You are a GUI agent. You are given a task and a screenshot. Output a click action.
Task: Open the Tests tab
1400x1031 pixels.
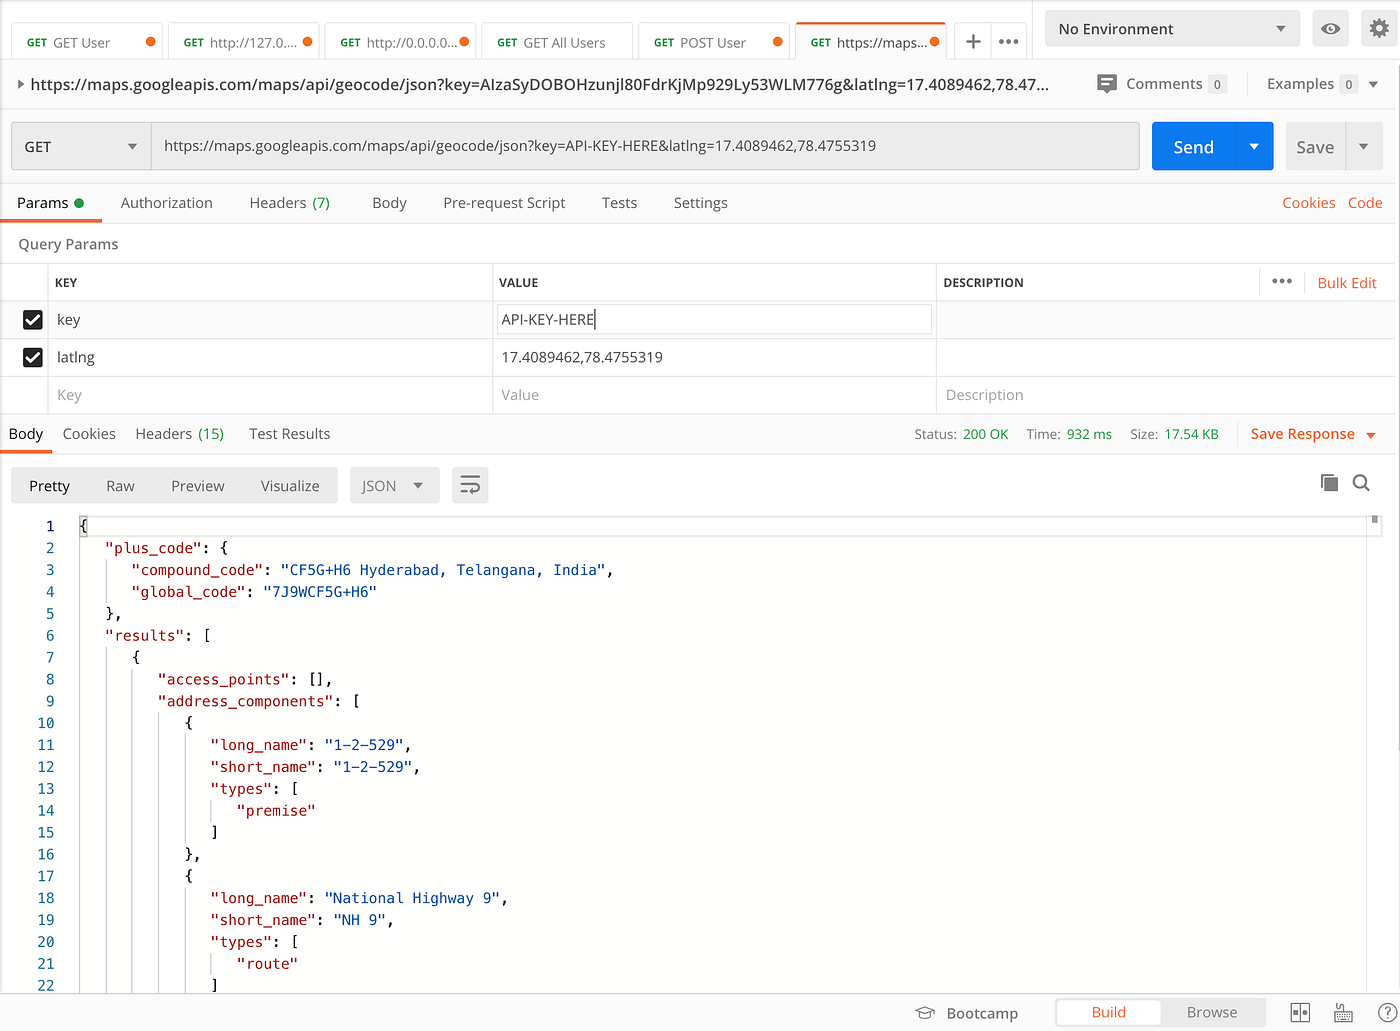click(x=619, y=203)
